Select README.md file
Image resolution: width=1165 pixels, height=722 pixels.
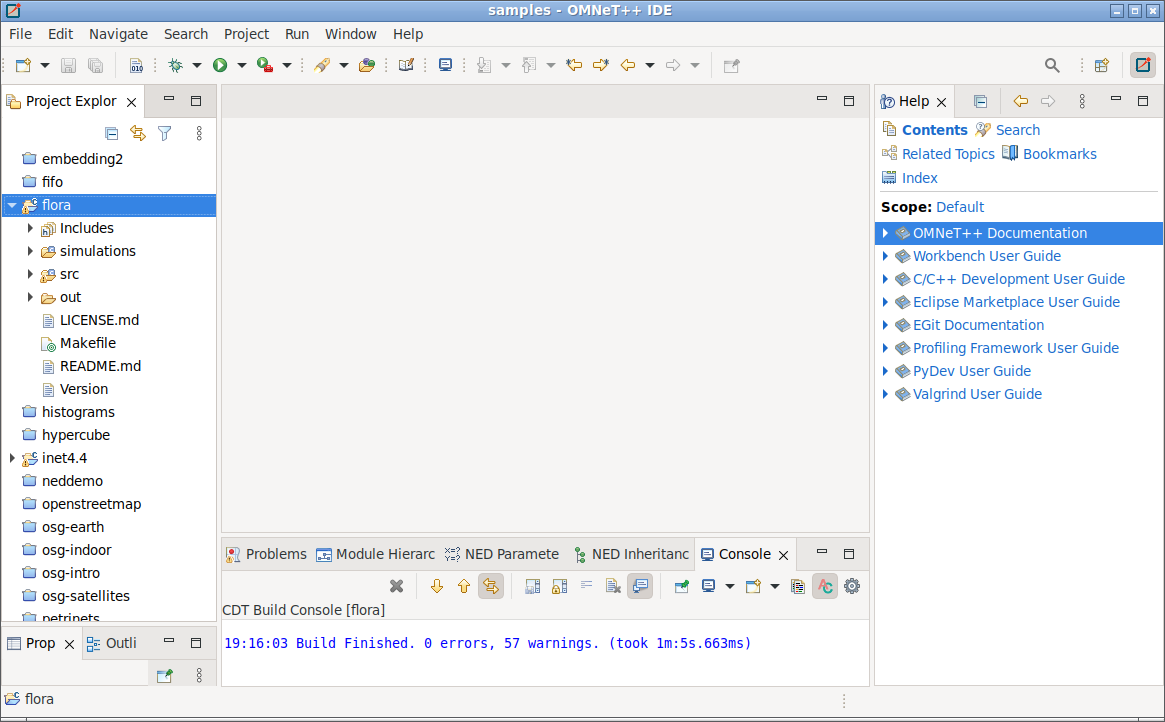tap(100, 366)
